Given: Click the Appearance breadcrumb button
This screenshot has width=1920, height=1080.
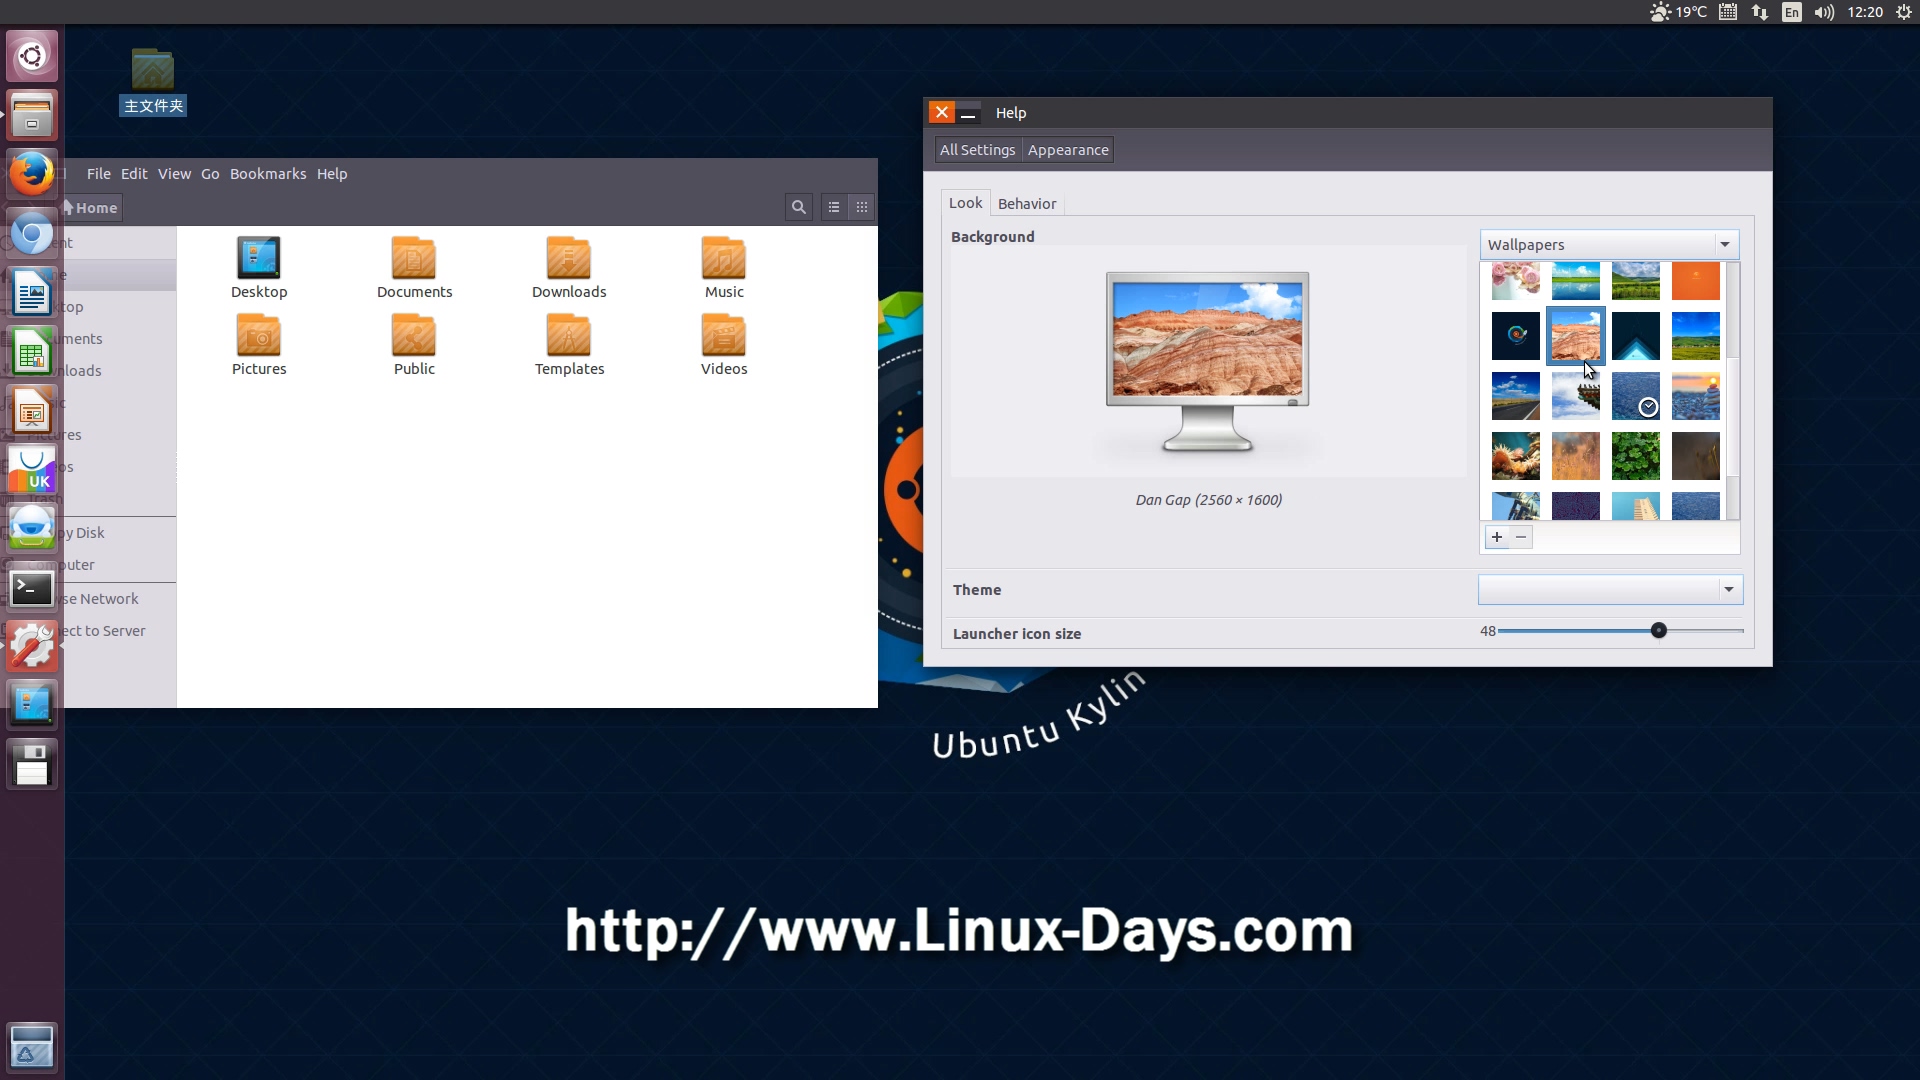Looking at the screenshot, I should tap(1068, 150).
